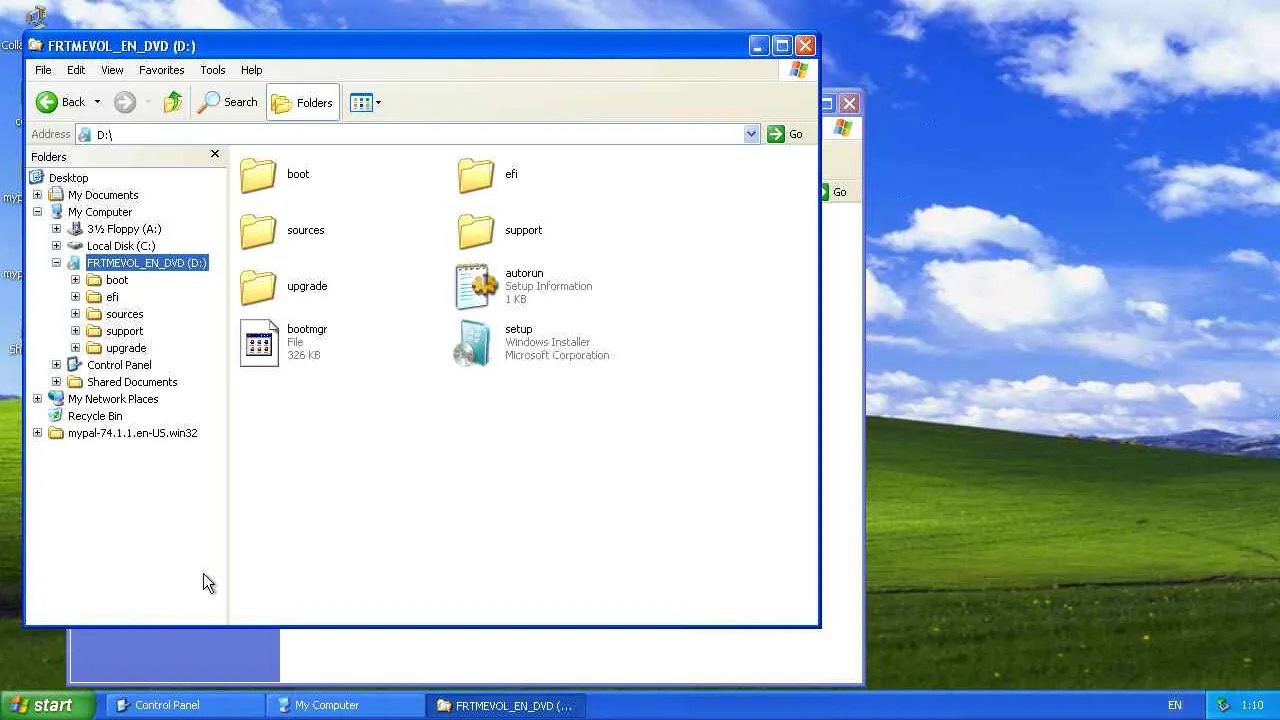Open the address bar dropdown arrow
The width and height of the screenshot is (1280, 720).
(751, 134)
